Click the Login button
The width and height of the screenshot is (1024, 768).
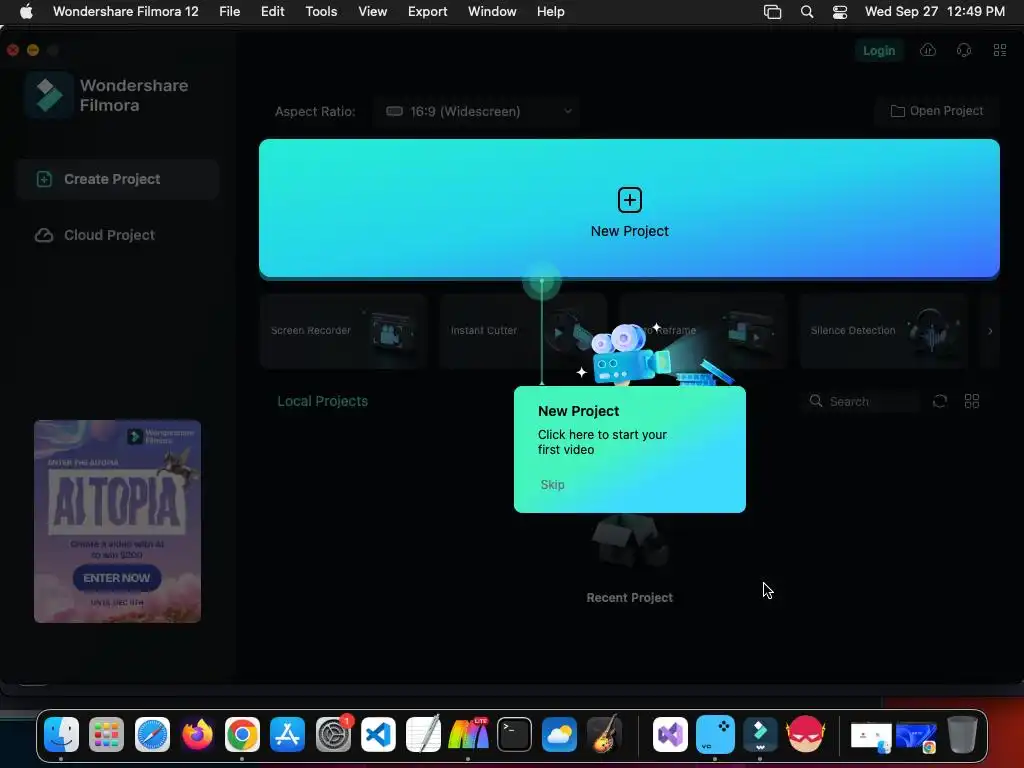[x=879, y=50]
